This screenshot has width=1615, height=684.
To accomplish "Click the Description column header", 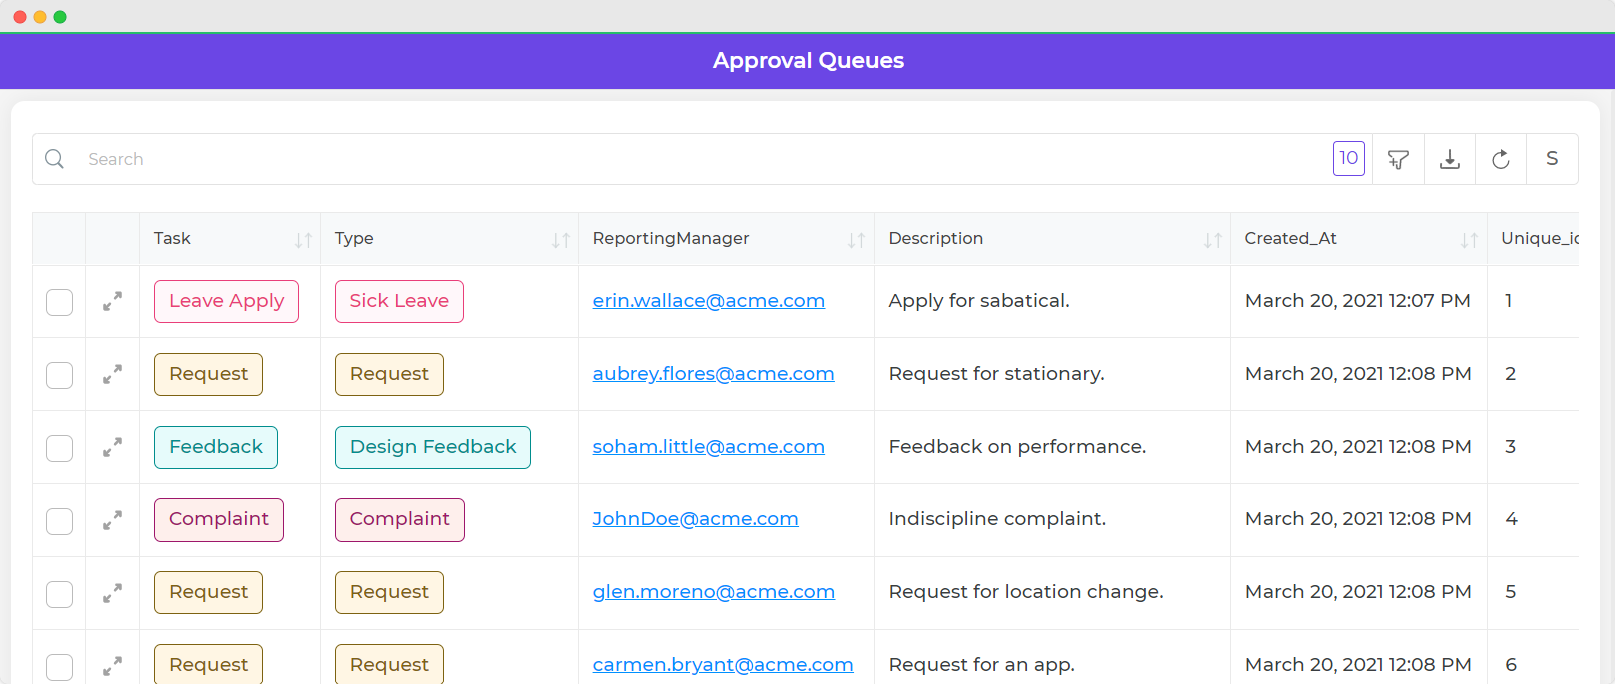I will [936, 239].
